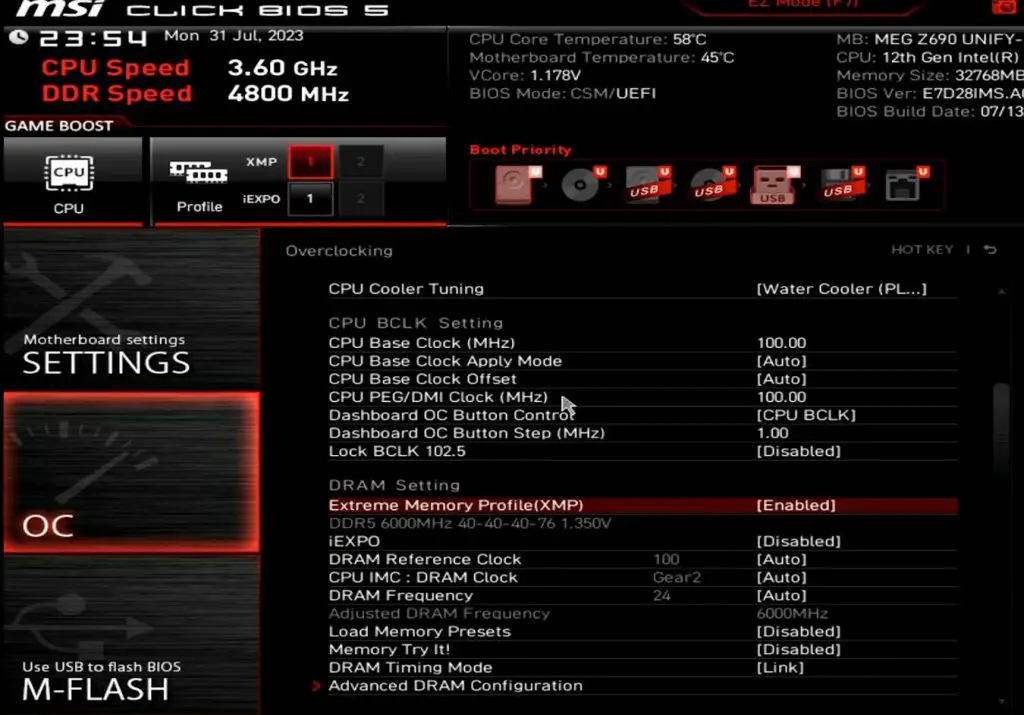Select the USB flash key boot device icon

[x=776, y=185]
